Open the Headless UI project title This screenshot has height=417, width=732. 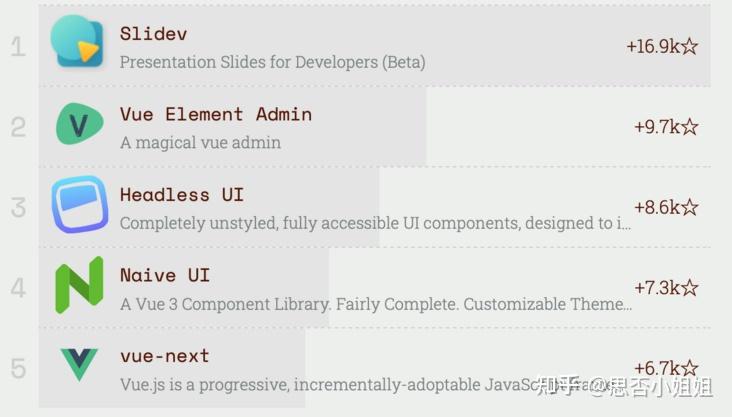tap(182, 195)
